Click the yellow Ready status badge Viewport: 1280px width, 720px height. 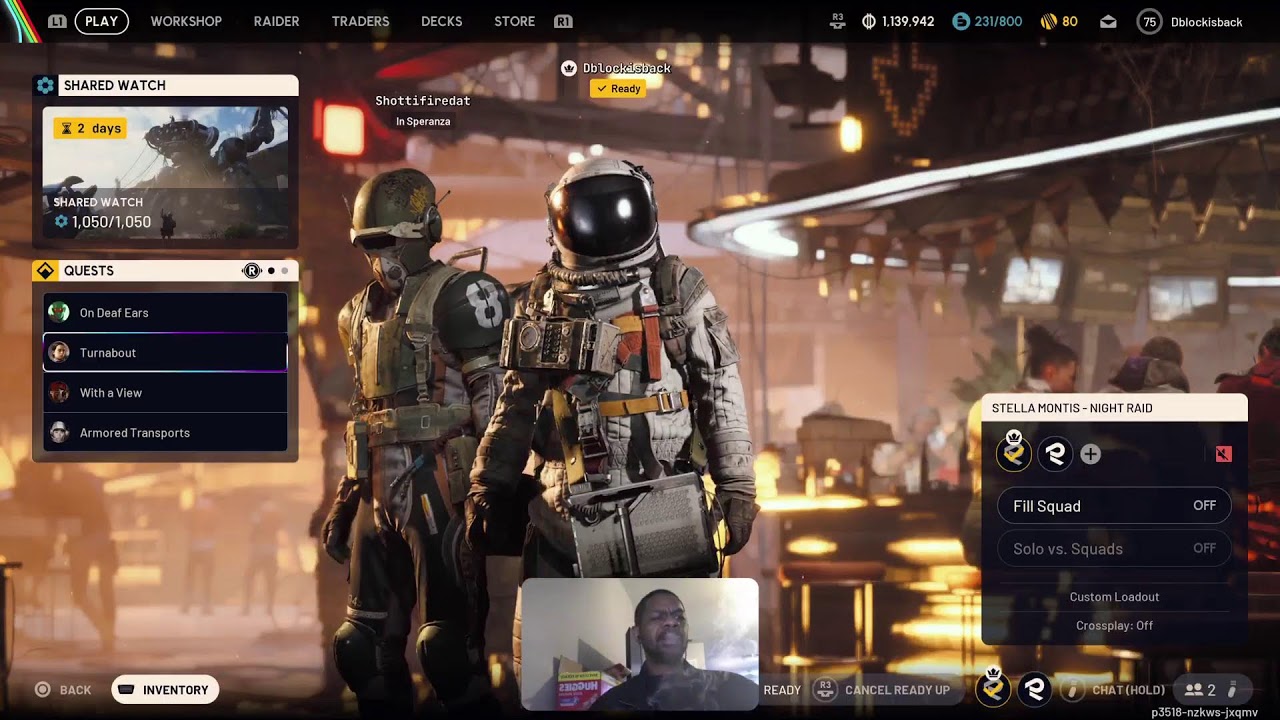[x=618, y=89]
